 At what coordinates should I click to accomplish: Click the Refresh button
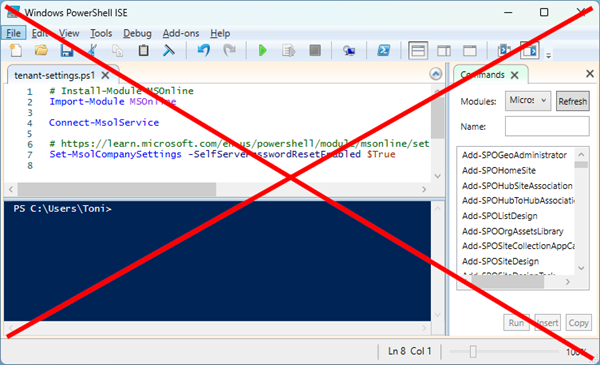(572, 101)
